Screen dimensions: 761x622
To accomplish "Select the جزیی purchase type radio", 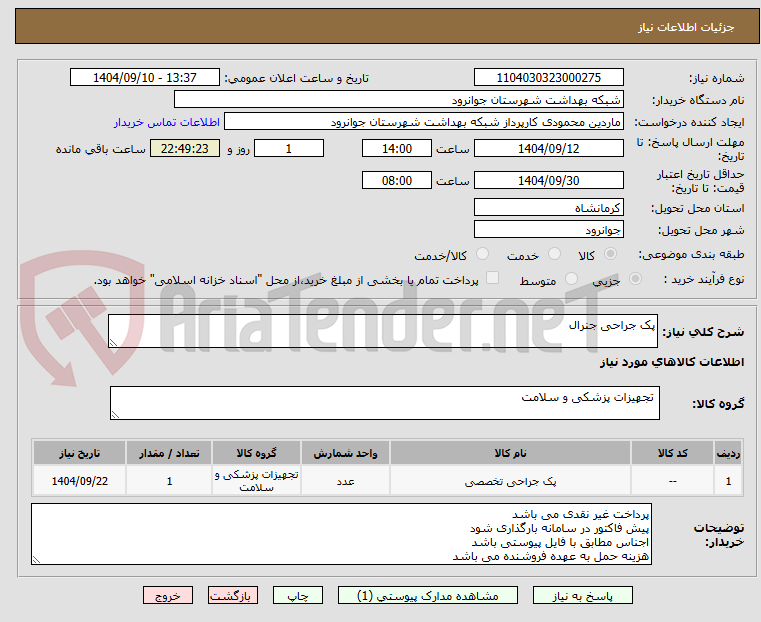I will click(x=635, y=279).
